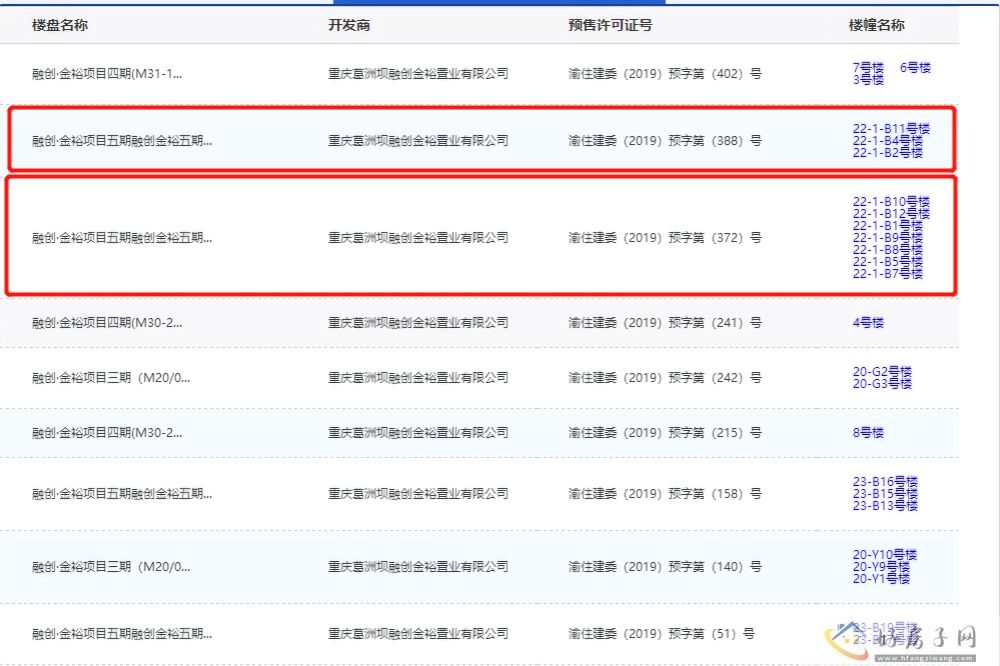This screenshot has width=1000, height=666.
Task: Follow the 20-Y1号楼 link
Action: 881,579
